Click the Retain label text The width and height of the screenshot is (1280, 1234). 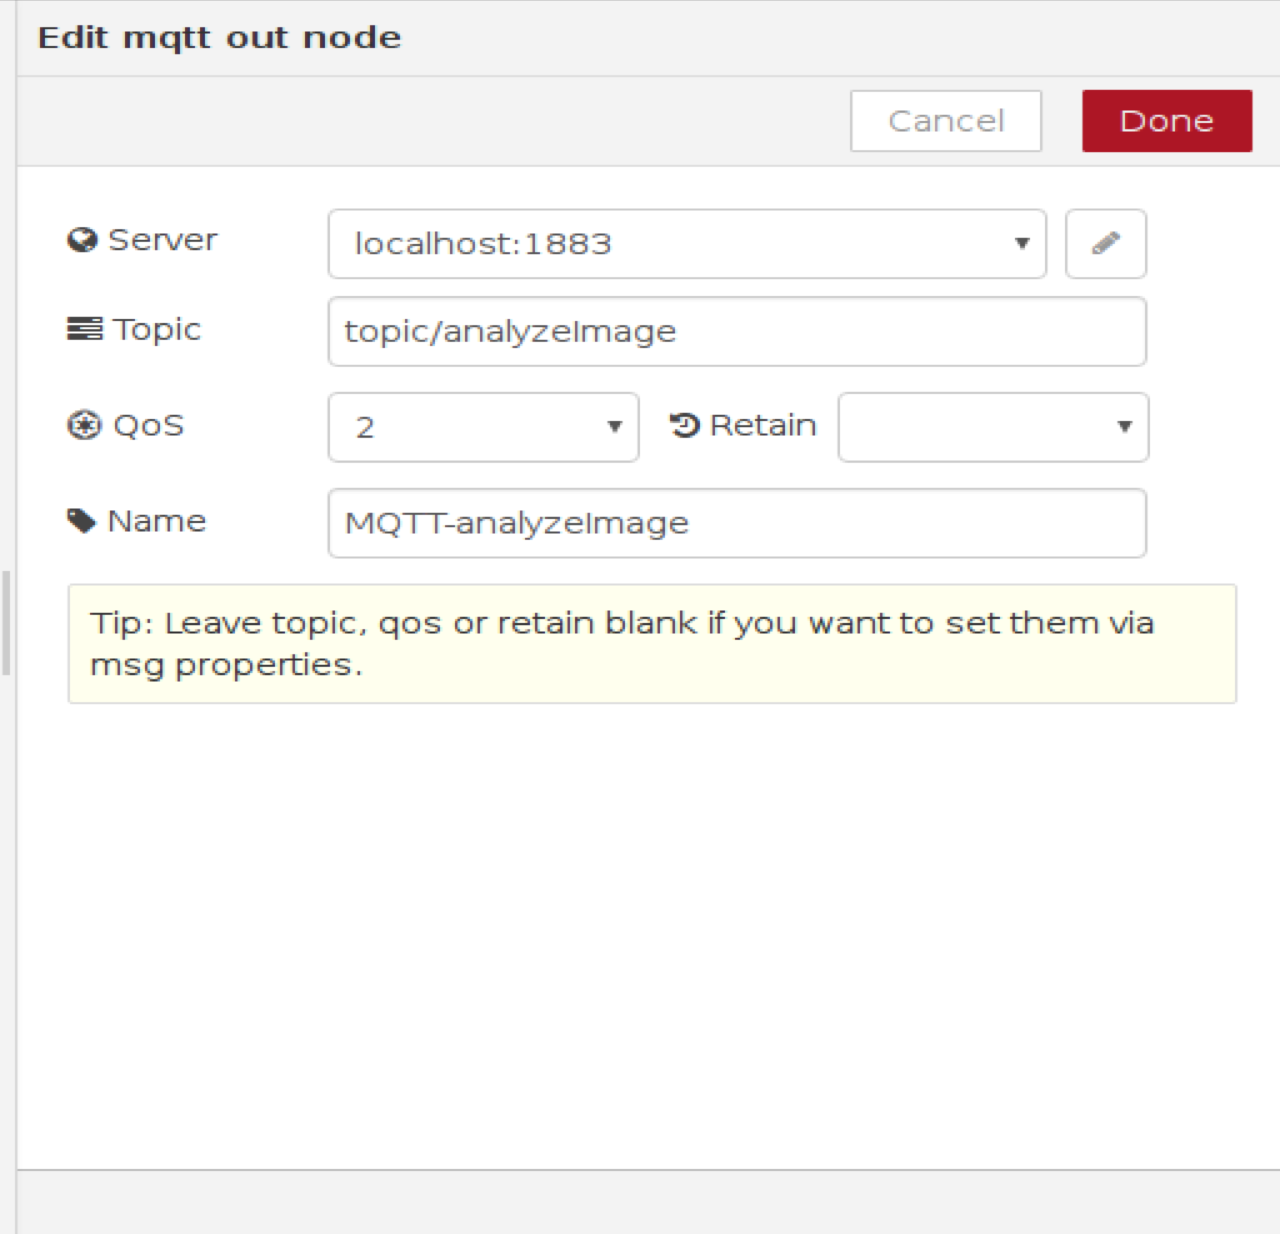[x=763, y=425]
